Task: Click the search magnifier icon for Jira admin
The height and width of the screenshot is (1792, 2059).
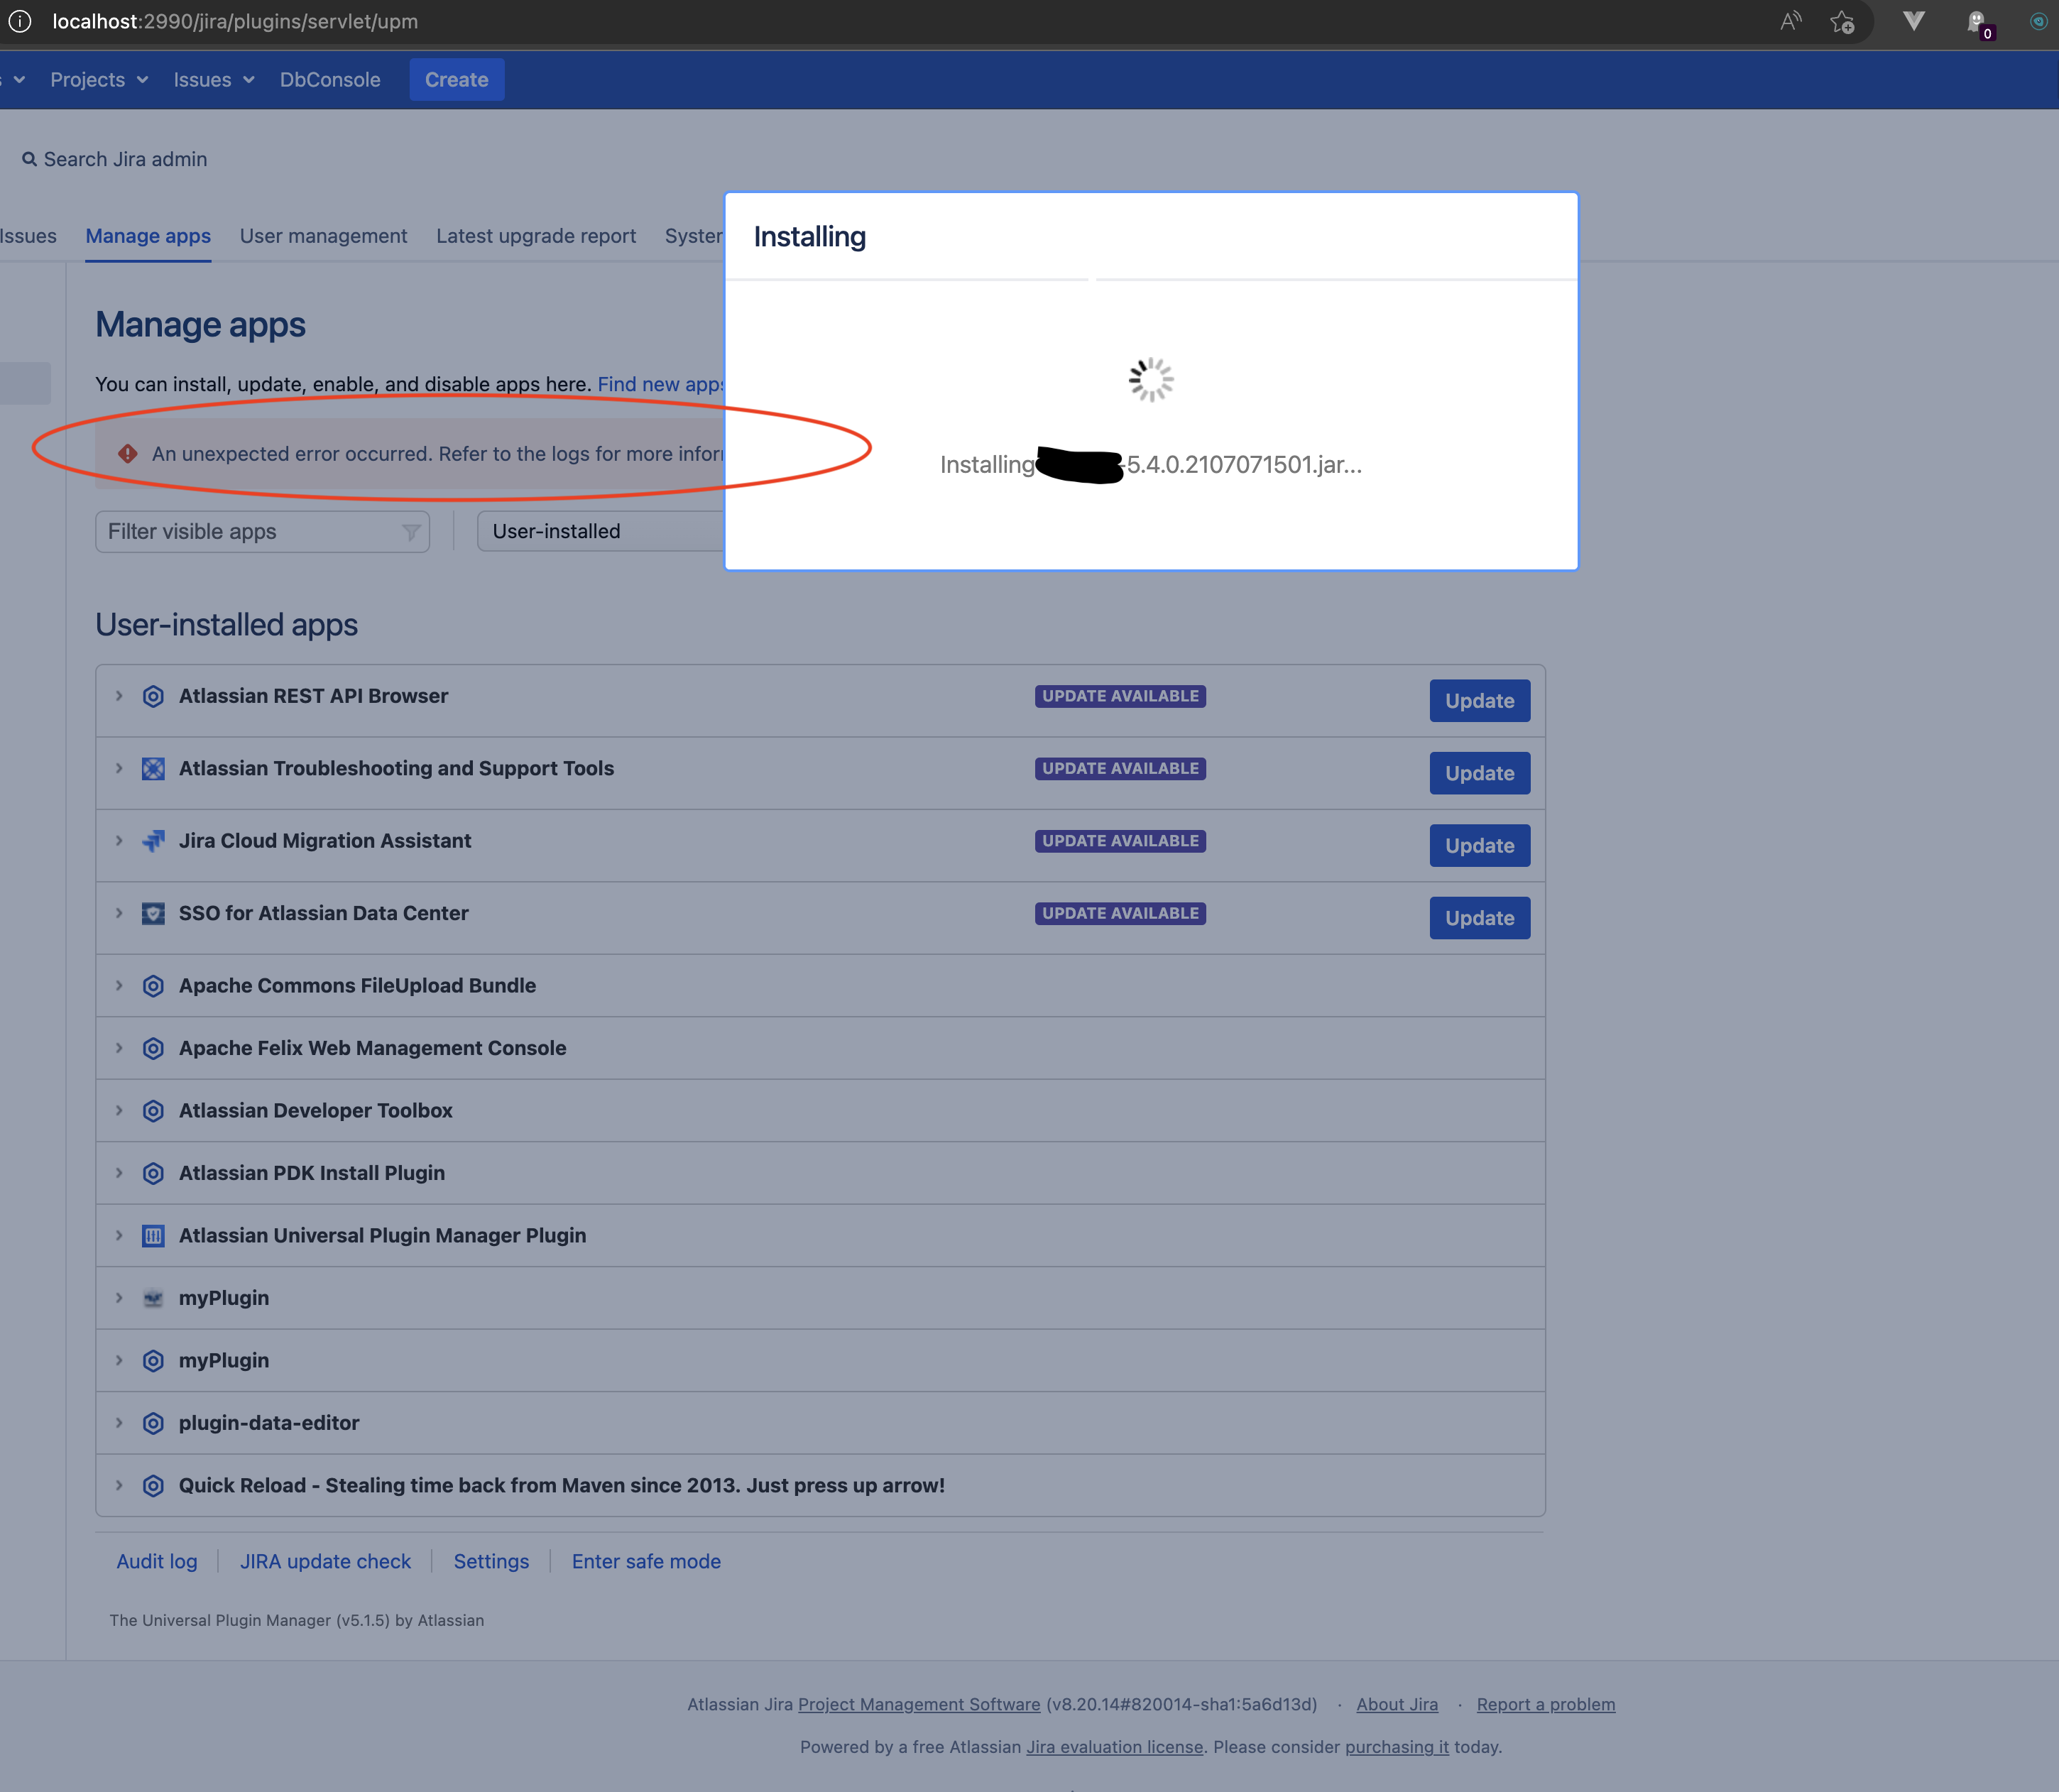Action: pos(29,159)
